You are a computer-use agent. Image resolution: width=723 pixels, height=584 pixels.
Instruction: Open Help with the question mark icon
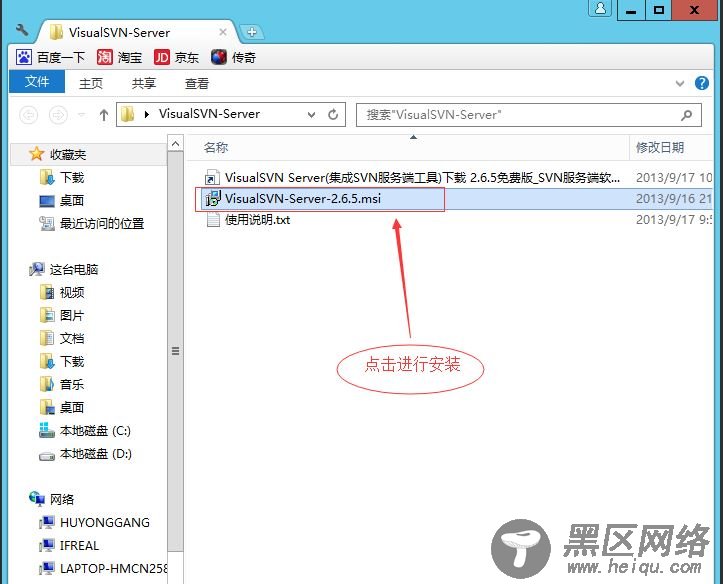click(702, 83)
